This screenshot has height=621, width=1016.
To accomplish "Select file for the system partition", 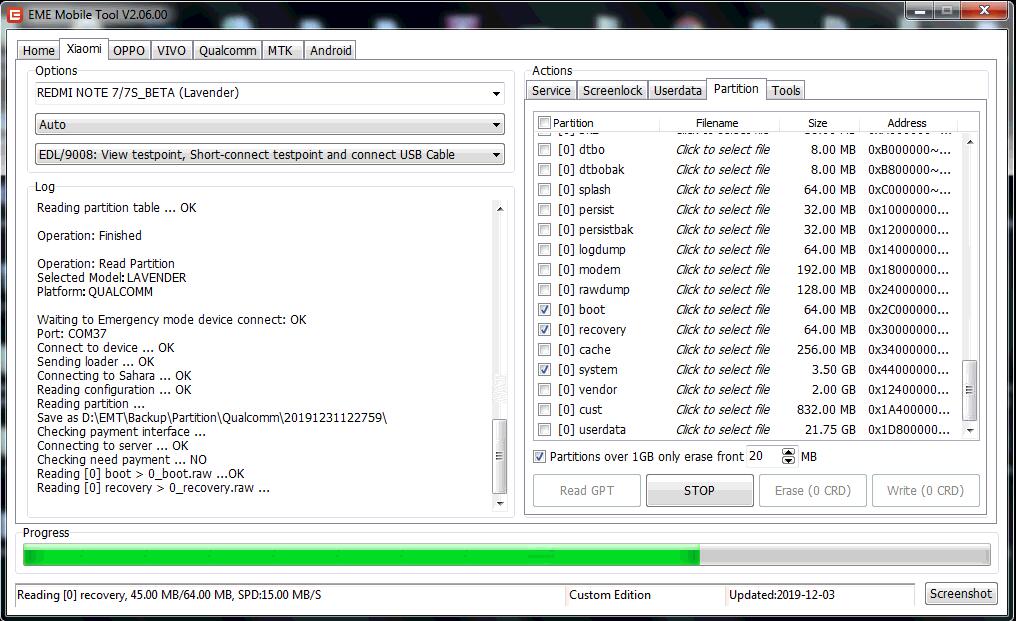I will tap(723, 370).
